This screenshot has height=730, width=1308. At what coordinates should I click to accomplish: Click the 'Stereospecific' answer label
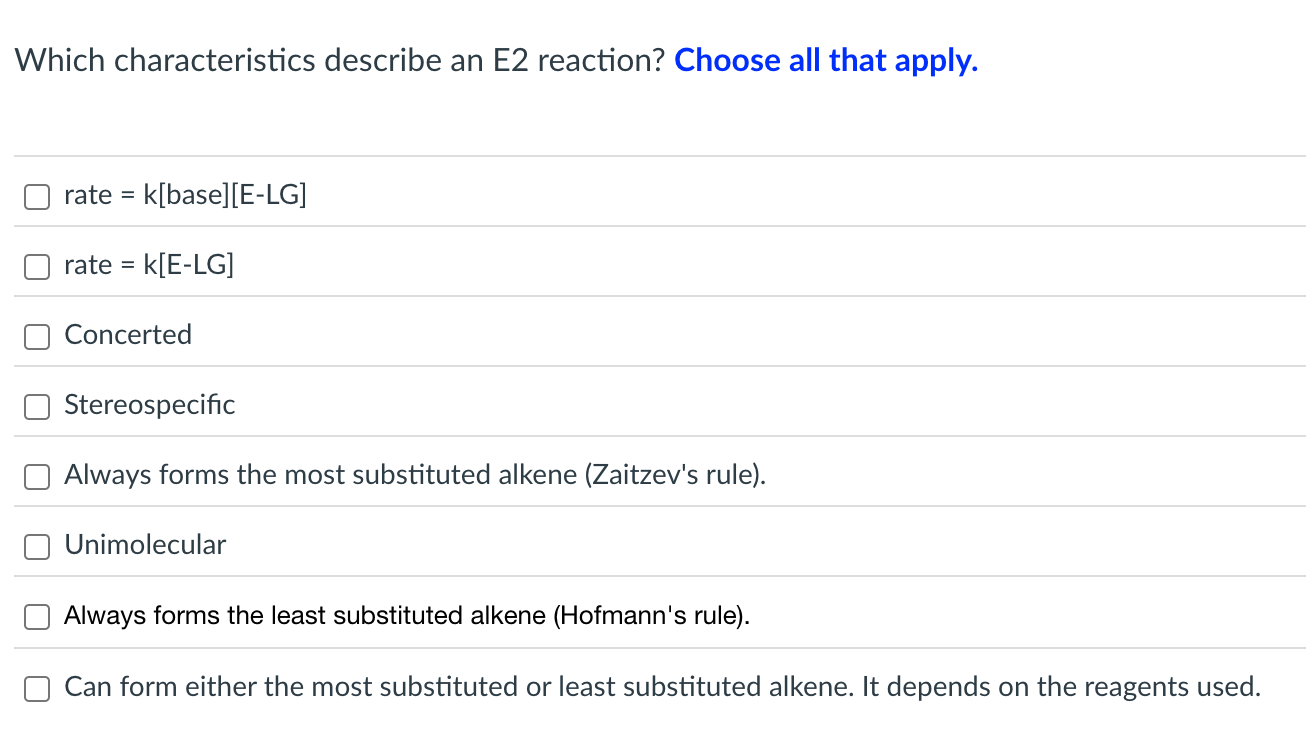point(150,405)
